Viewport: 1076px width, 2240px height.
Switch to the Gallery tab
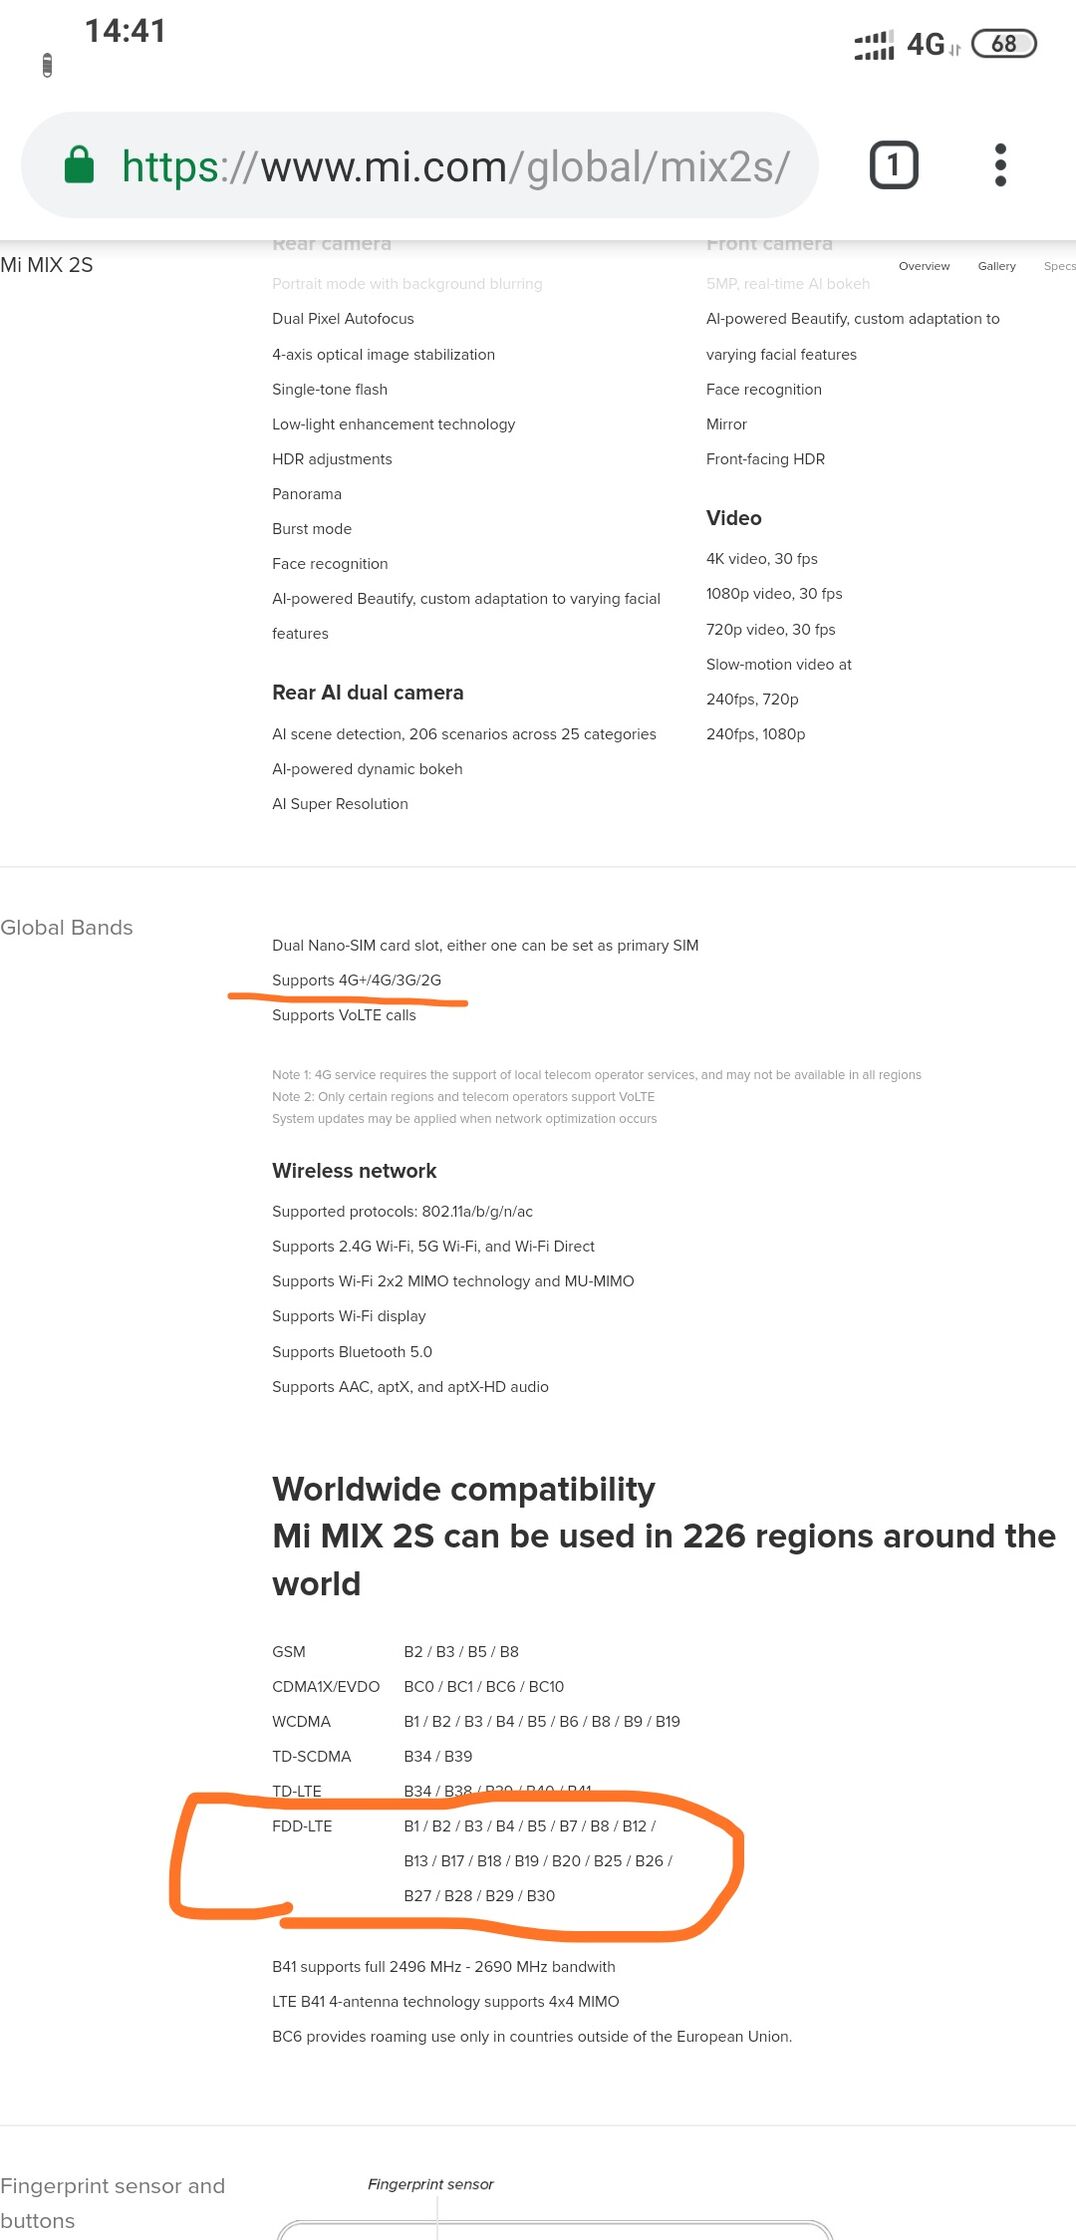click(x=997, y=266)
